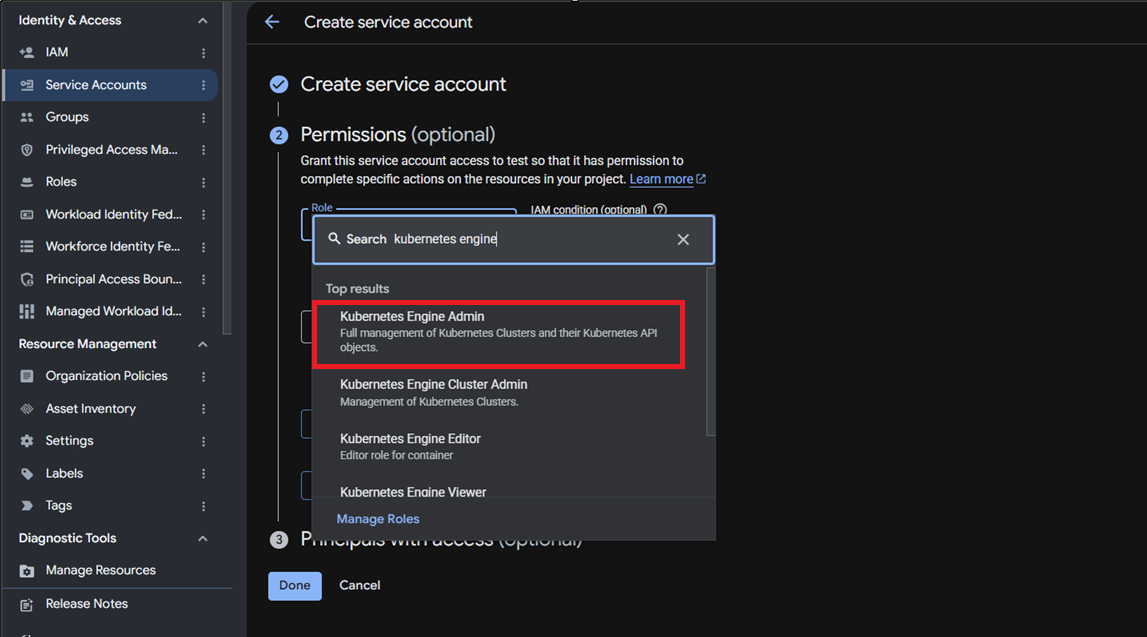Click the Groups people icon

(x=27, y=117)
